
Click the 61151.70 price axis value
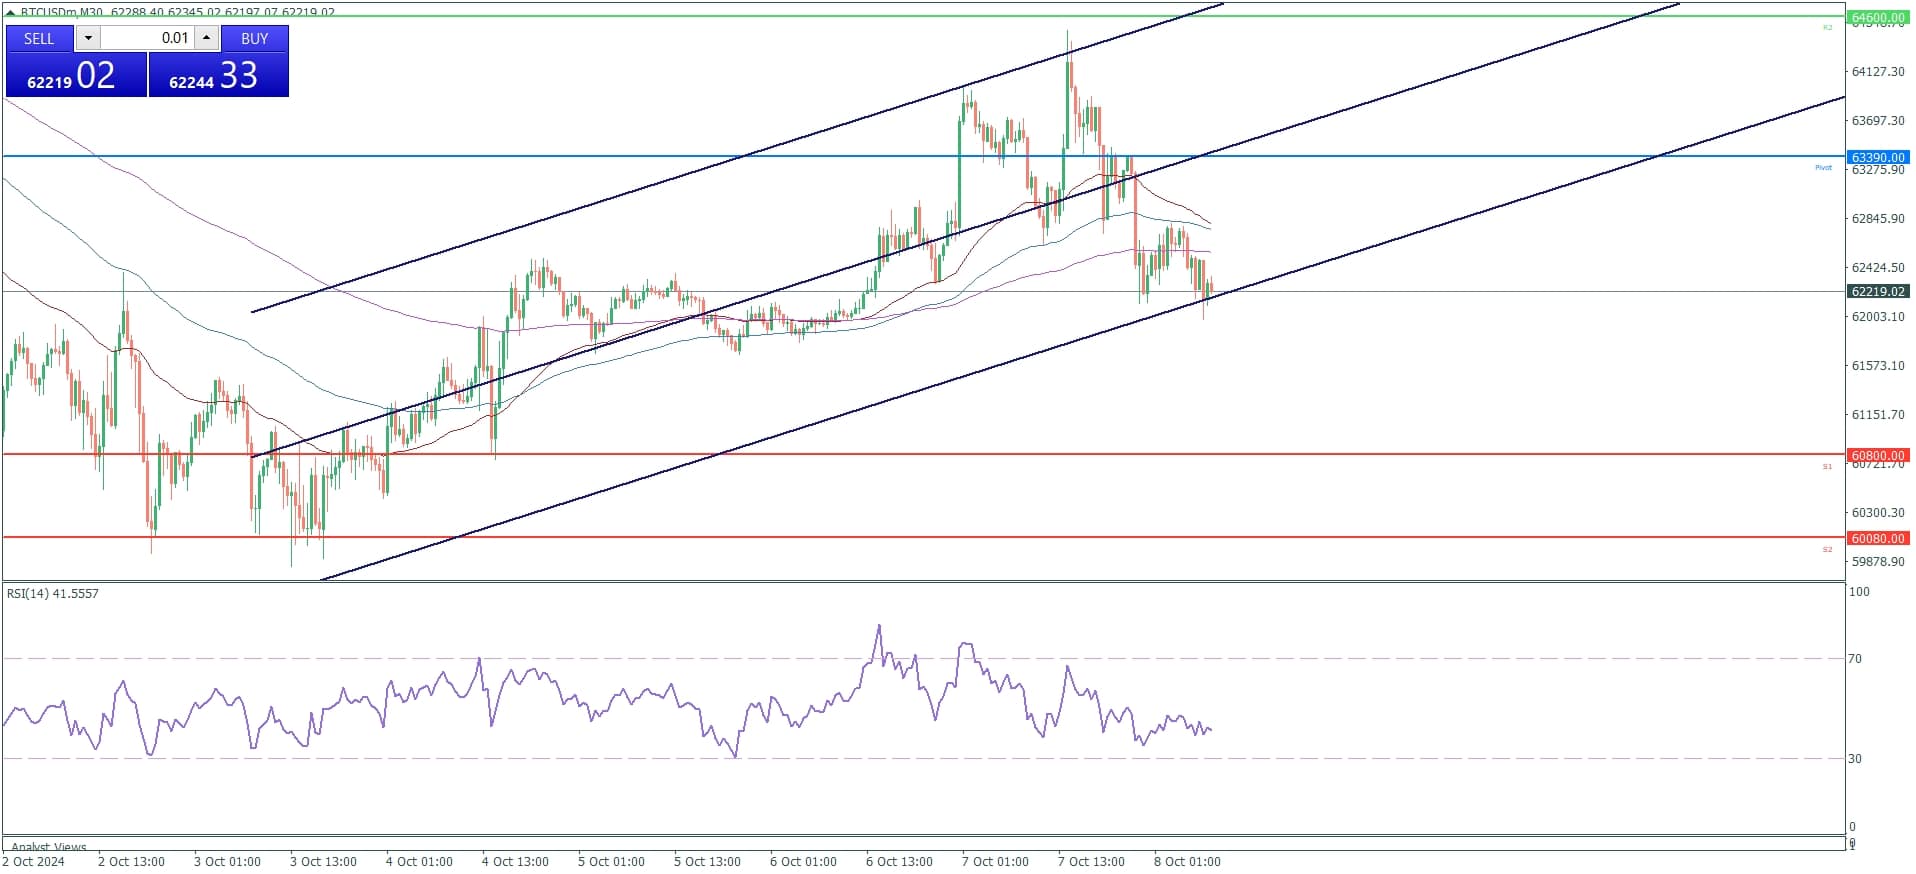(x=1878, y=414)
